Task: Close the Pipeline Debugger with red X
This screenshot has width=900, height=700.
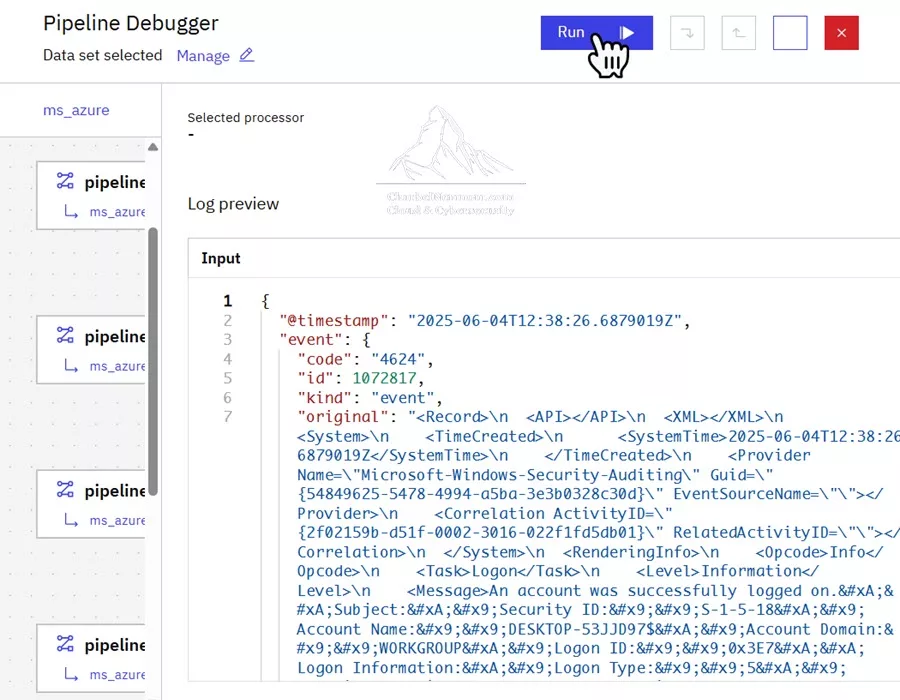Action: (x=841, y=33)
